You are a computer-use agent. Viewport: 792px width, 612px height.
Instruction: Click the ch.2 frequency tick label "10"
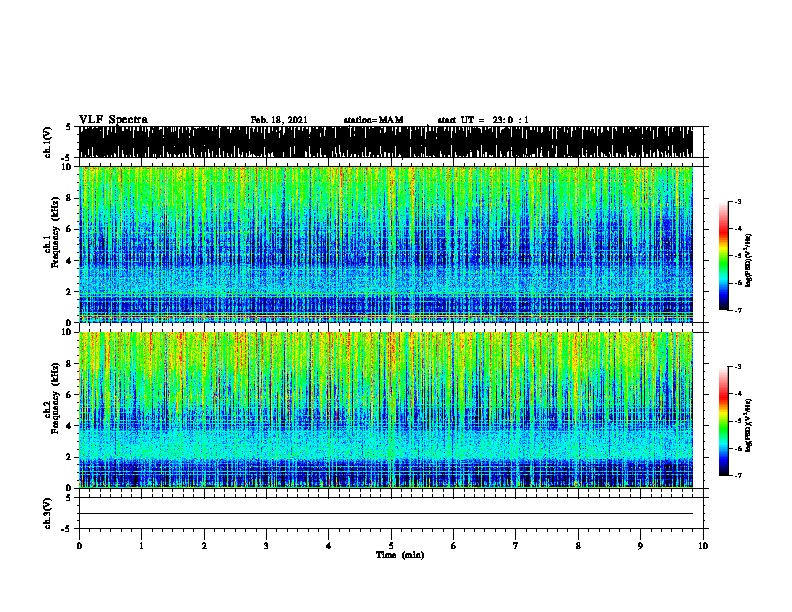(67, 332)
